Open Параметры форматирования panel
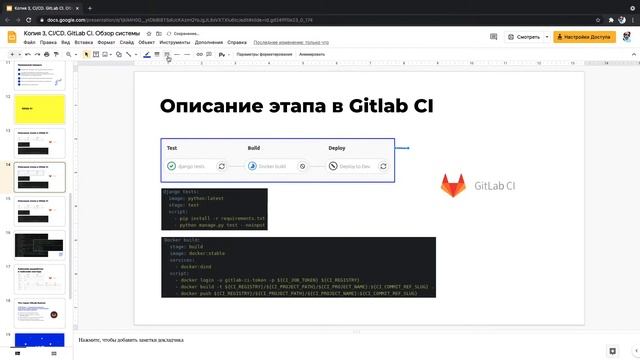The height and width of the screenshot is (360, 640). pos(264,54)
